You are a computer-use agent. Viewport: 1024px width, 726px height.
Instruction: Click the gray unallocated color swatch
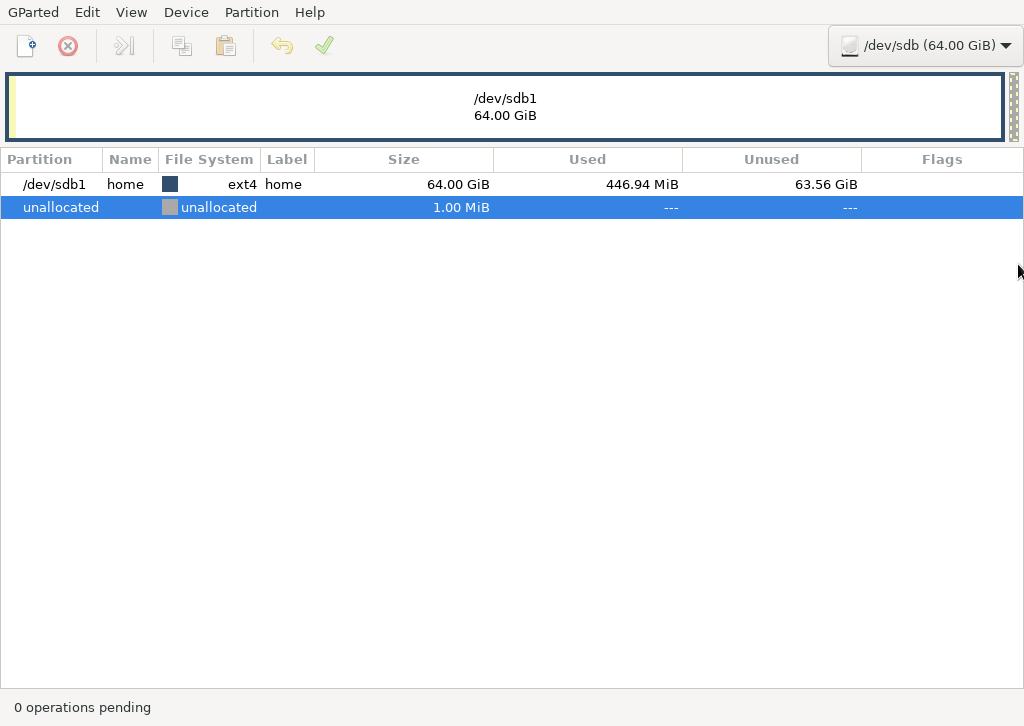(x=170, y=208)
